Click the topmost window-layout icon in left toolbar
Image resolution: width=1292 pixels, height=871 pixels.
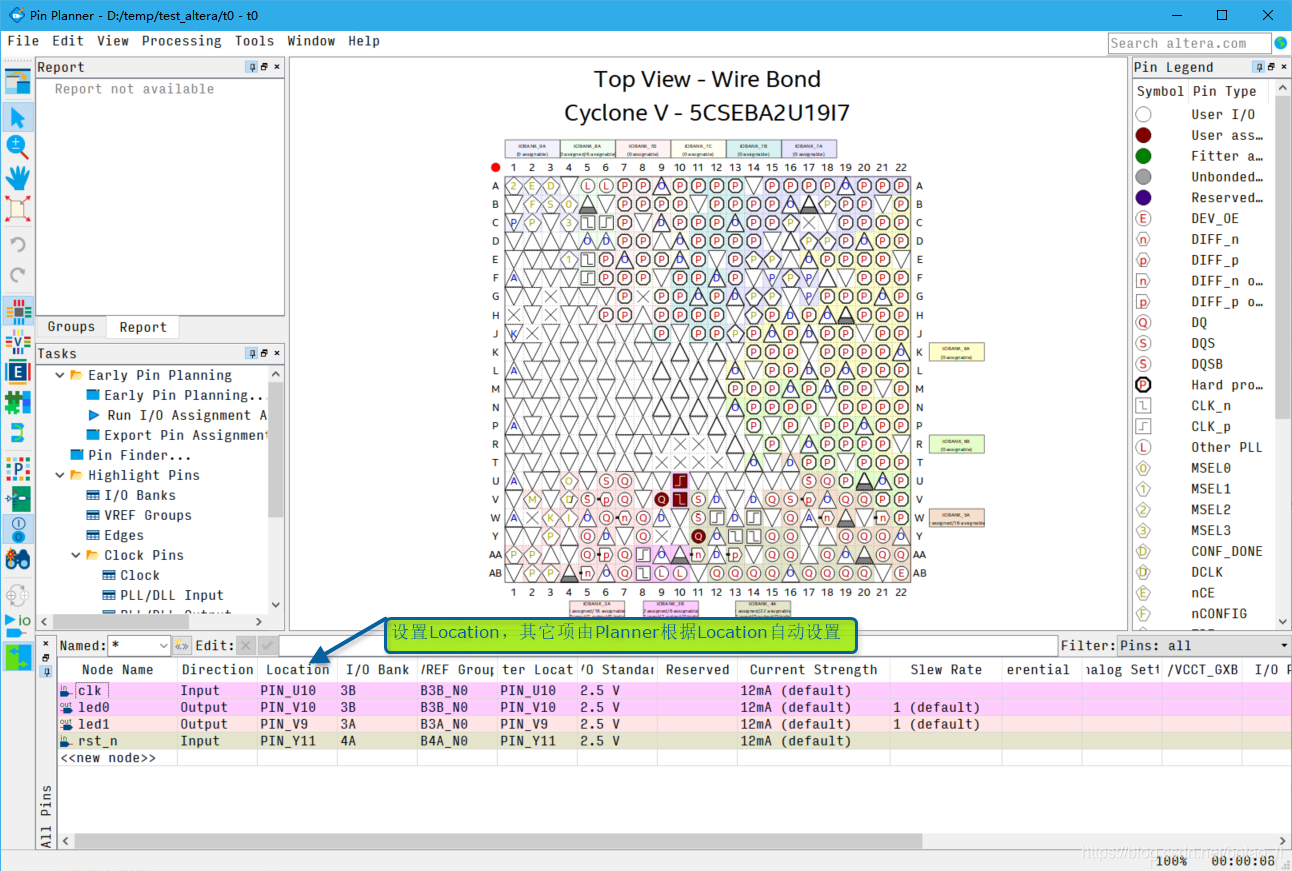click(17, 83)
